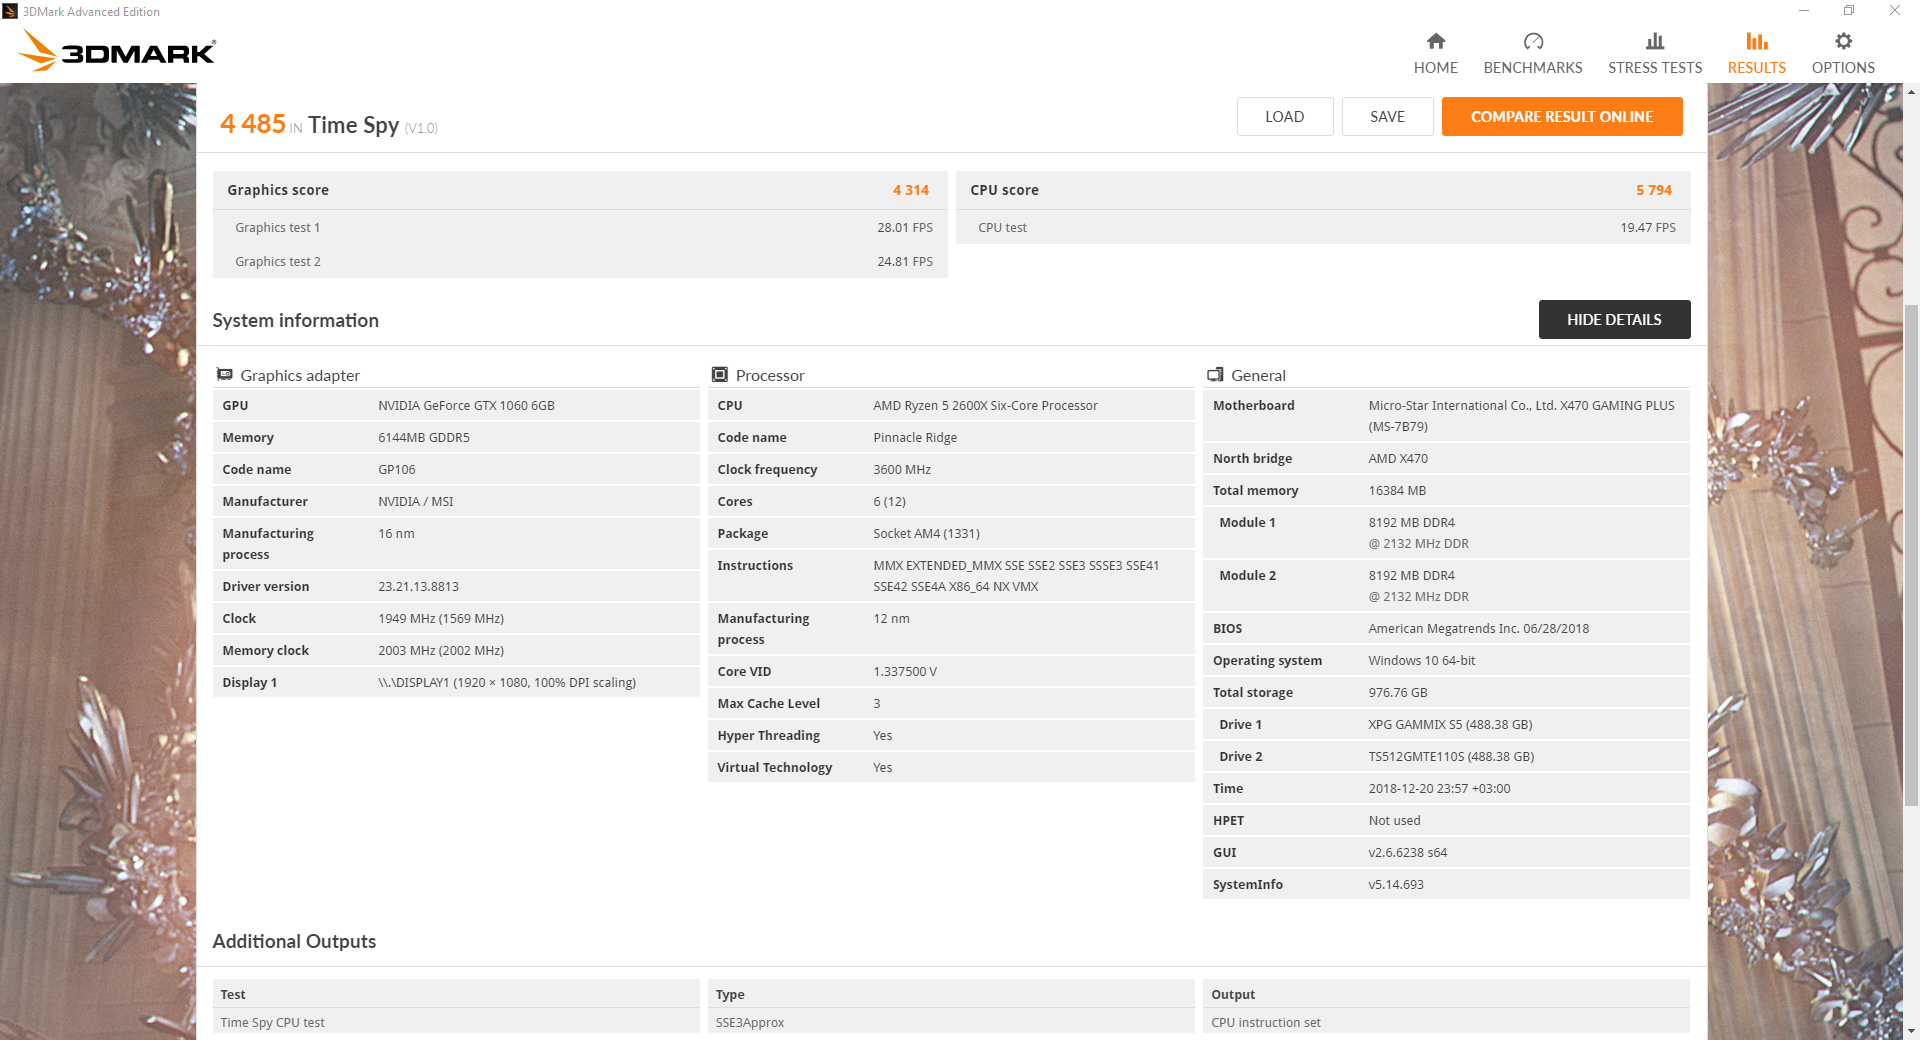Click the scrollbar up arrow
The image size is (1920, 1040).
point(1911,92)
